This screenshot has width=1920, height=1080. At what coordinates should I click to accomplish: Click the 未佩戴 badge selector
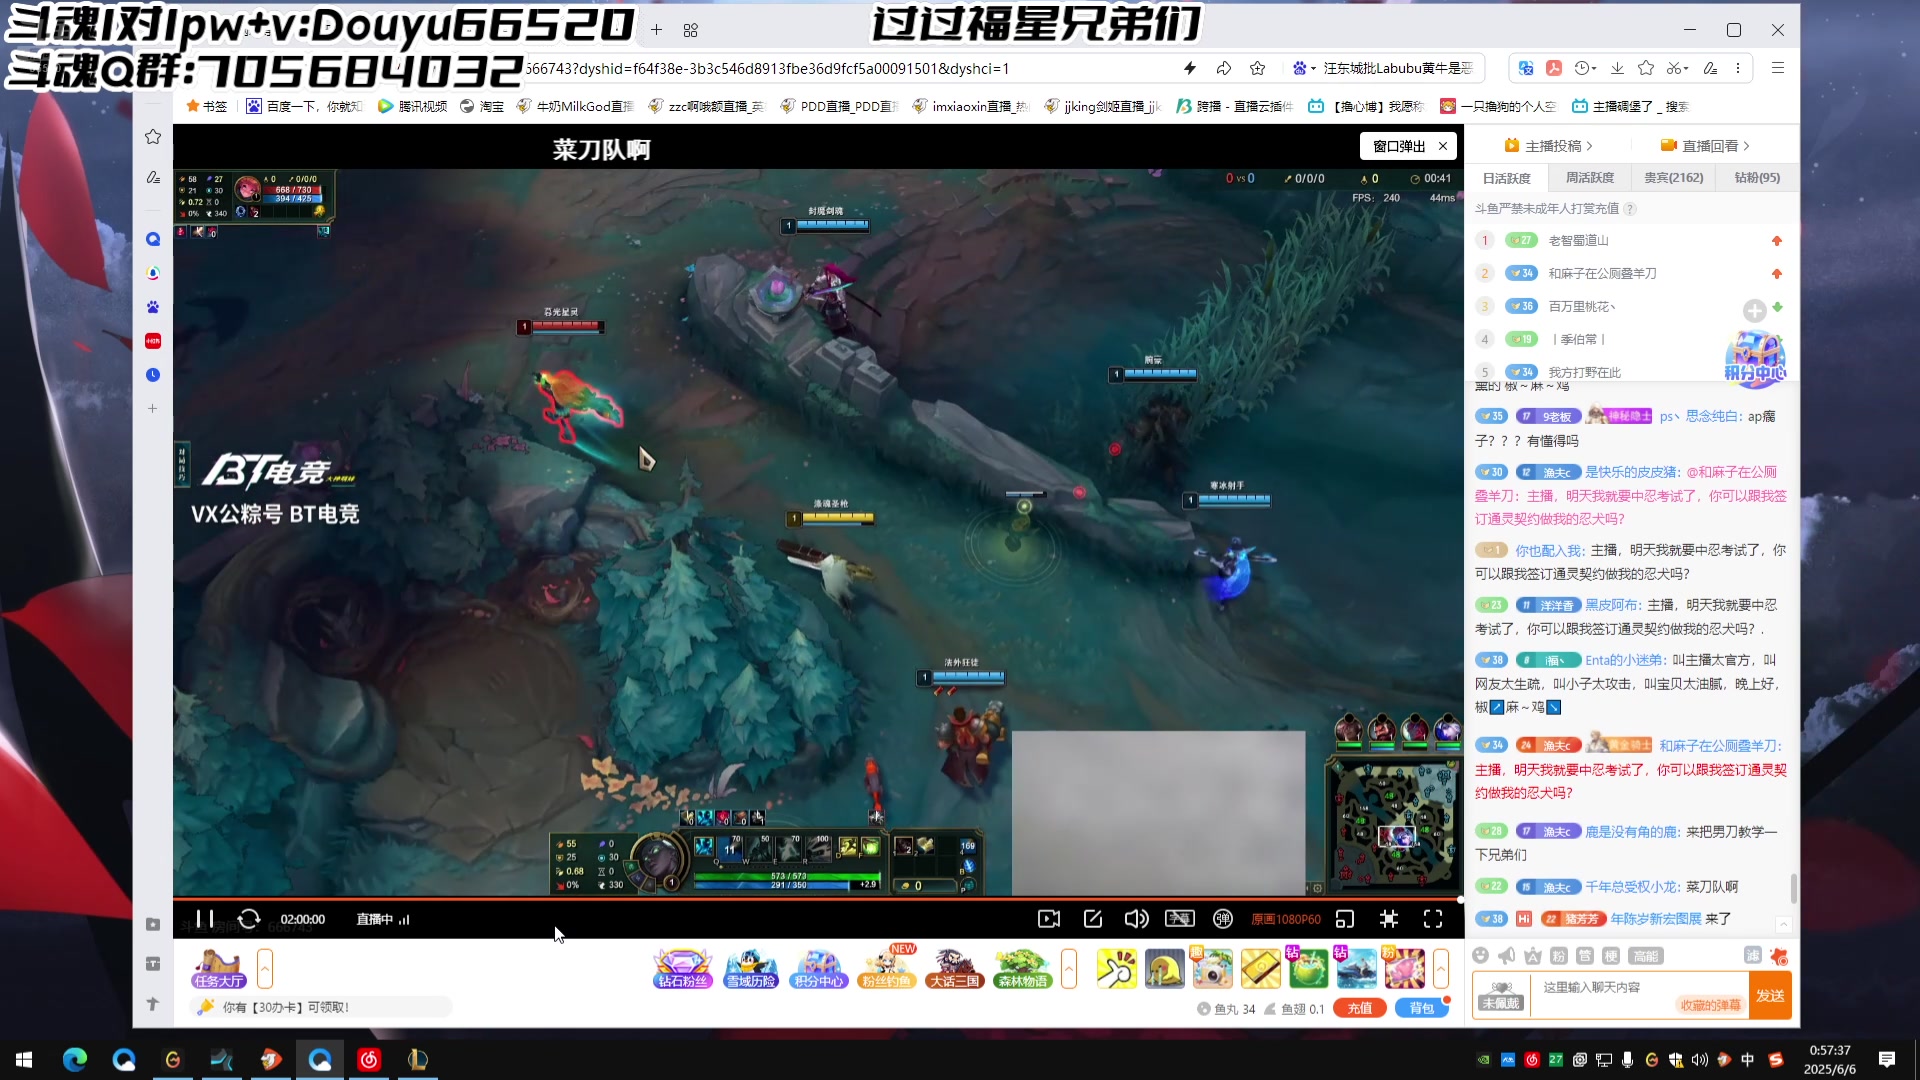[1501, 995]
